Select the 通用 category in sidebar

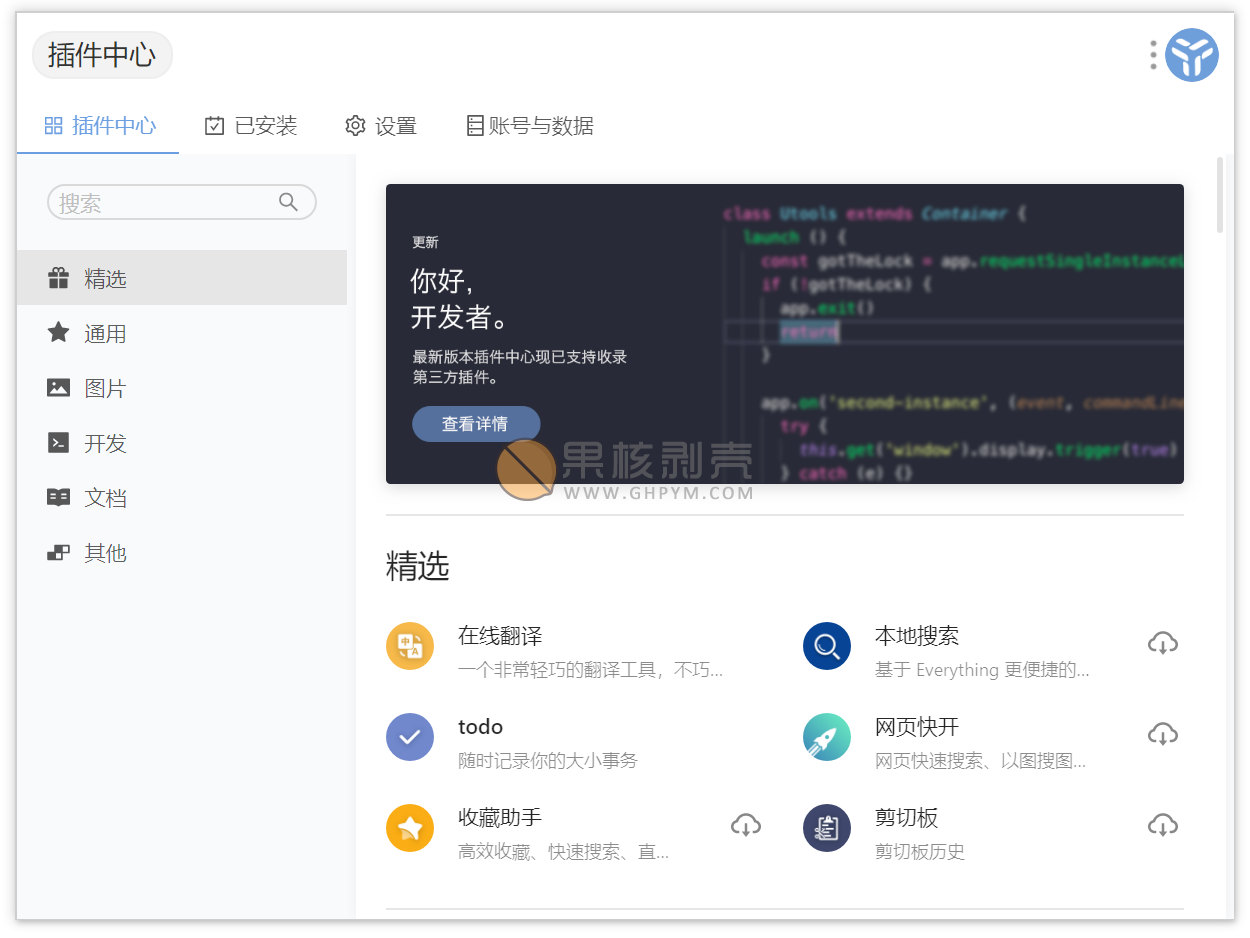pos(105,333)
